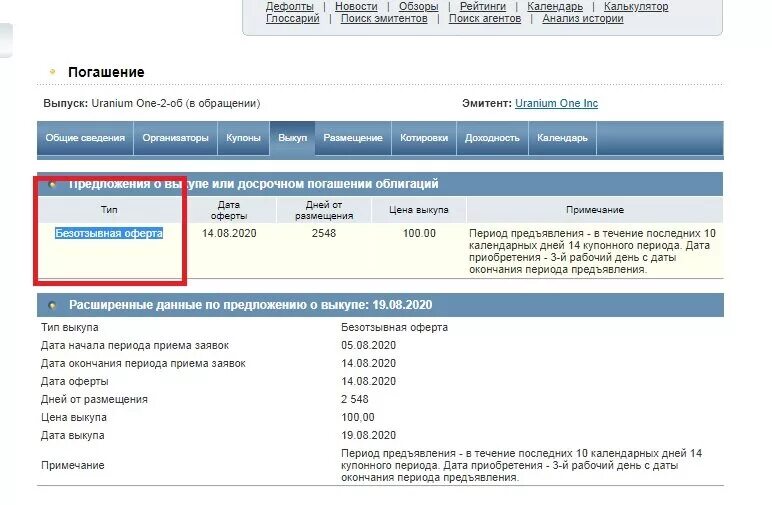
Task: Click the Дата оферты row label in details
Action: click(75, 381)
